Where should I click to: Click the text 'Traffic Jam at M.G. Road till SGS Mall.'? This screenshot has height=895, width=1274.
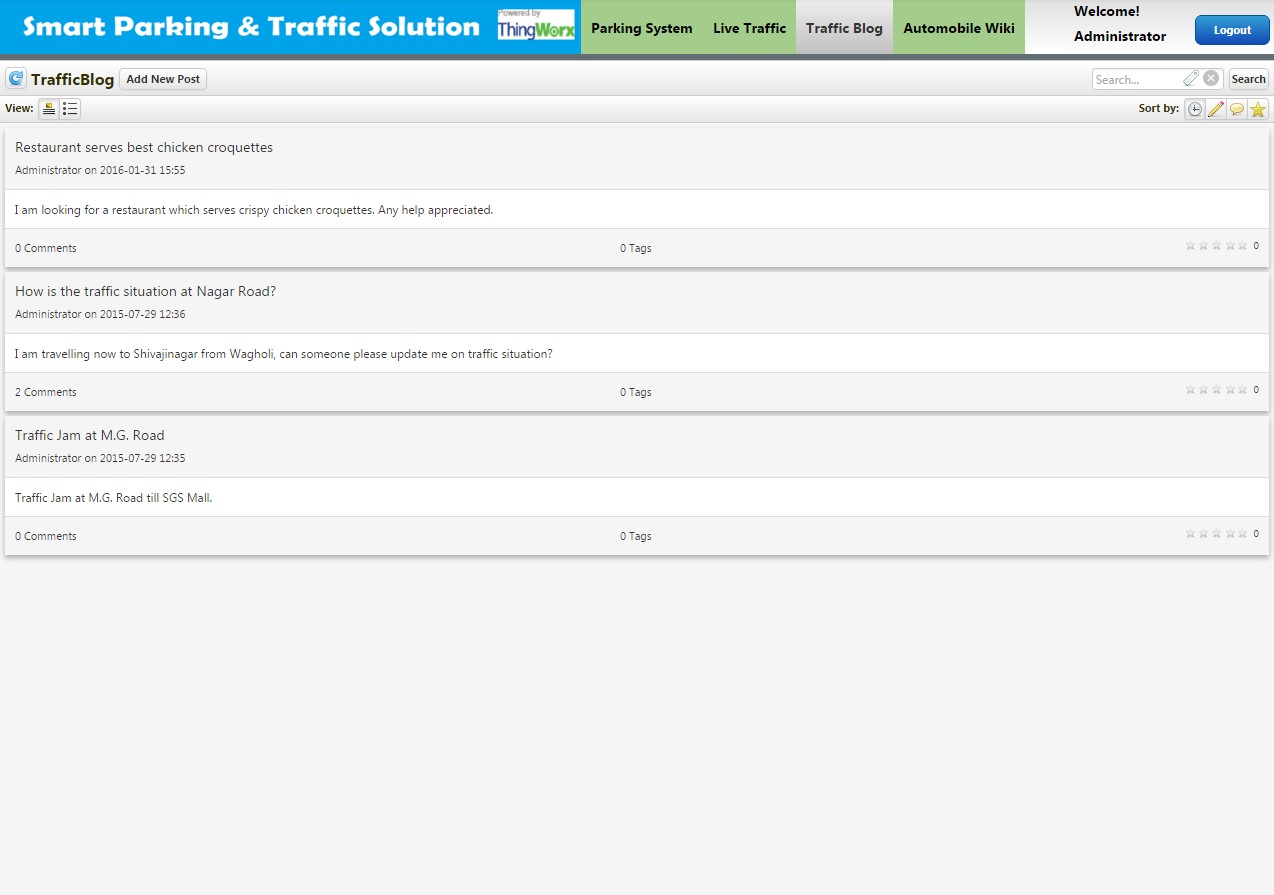tap(114, 498)
